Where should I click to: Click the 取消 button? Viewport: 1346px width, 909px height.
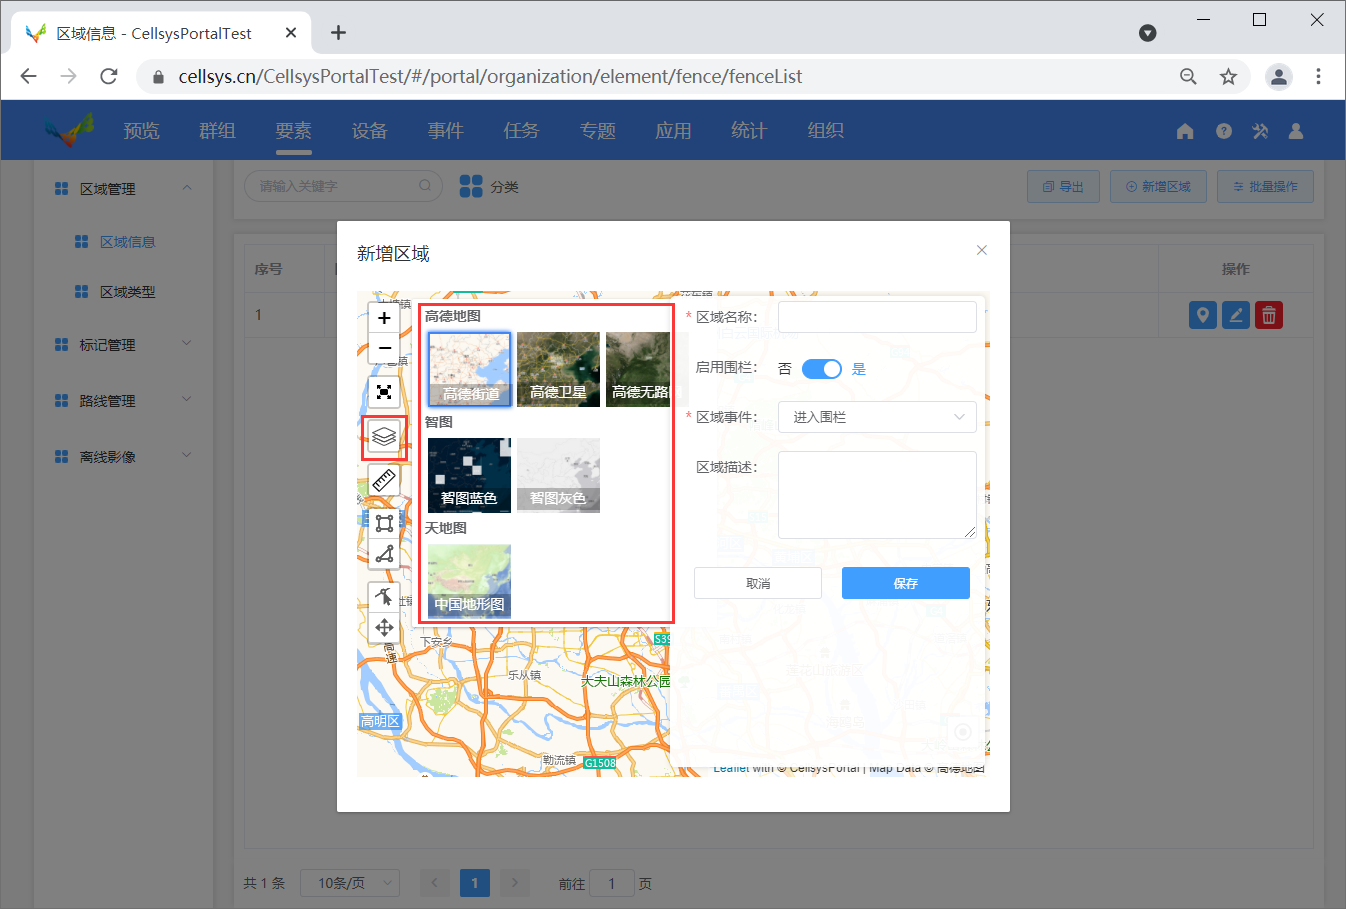758,583
